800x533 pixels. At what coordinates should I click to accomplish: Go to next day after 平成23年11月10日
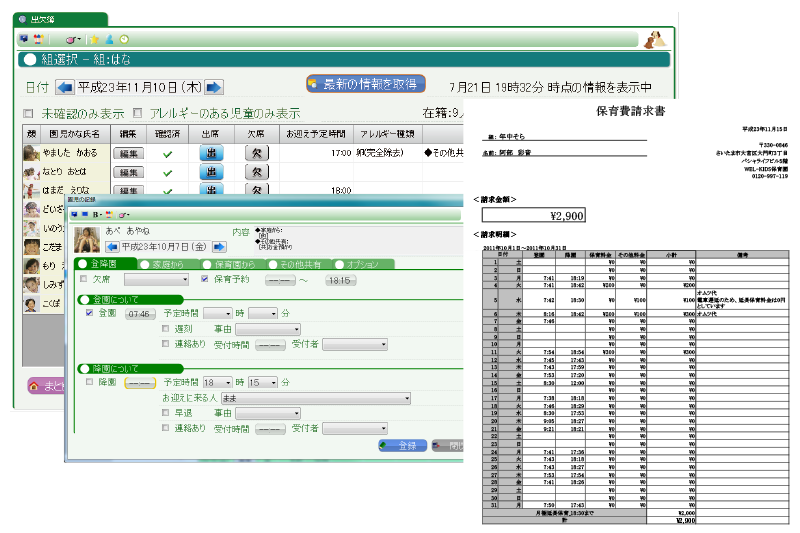(x=214, y=87)
